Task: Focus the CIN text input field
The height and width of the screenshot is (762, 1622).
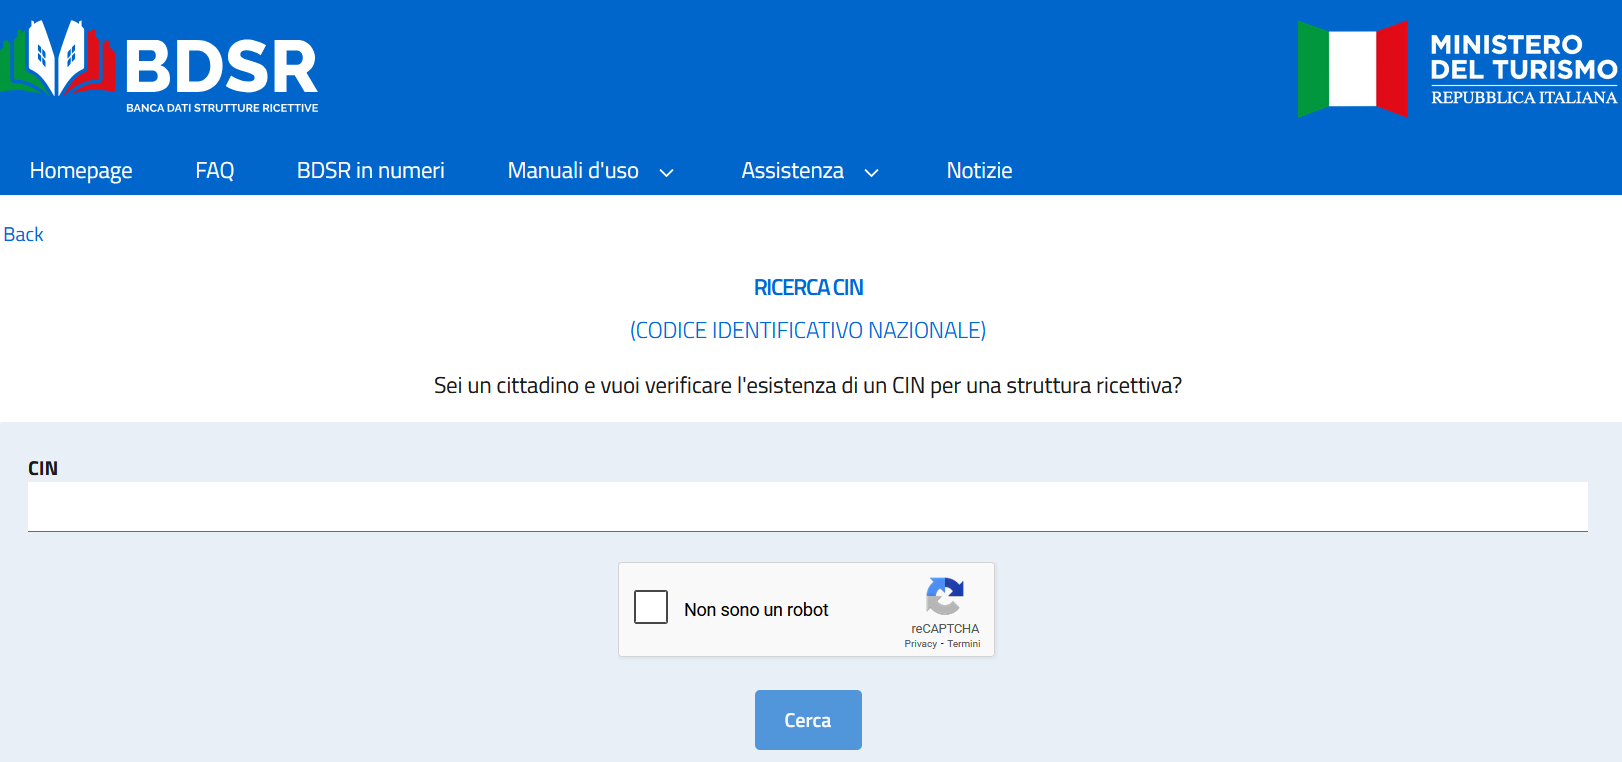Action: click(x=807, y=506)
